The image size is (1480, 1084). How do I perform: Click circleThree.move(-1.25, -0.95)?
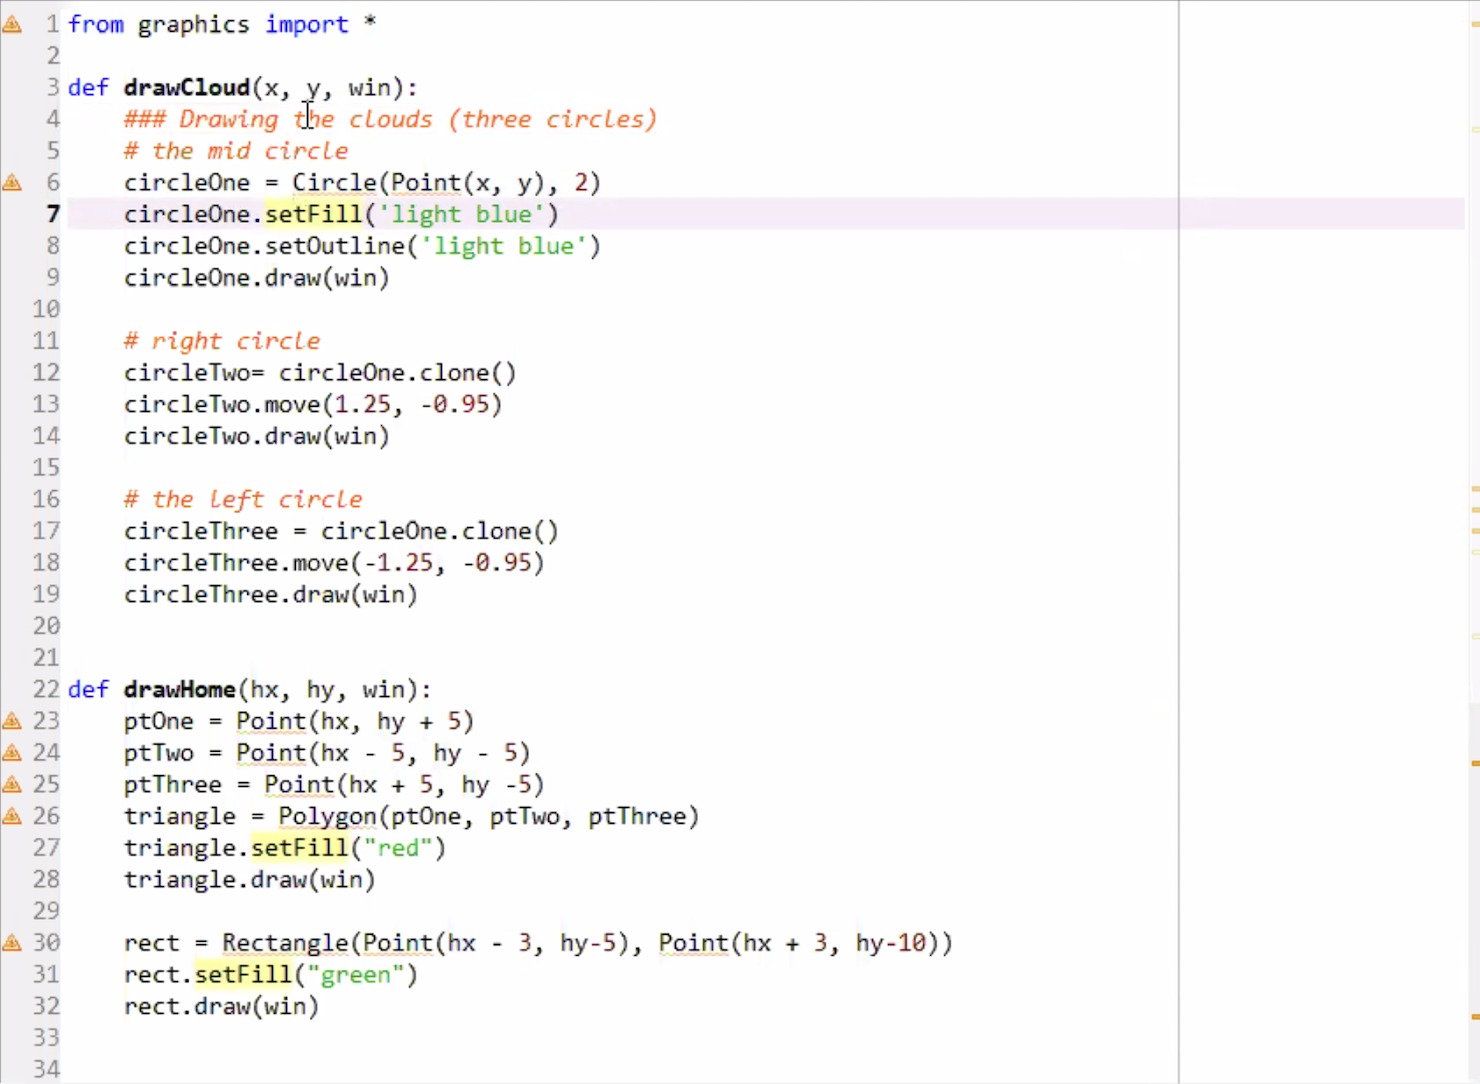[334, 563]
